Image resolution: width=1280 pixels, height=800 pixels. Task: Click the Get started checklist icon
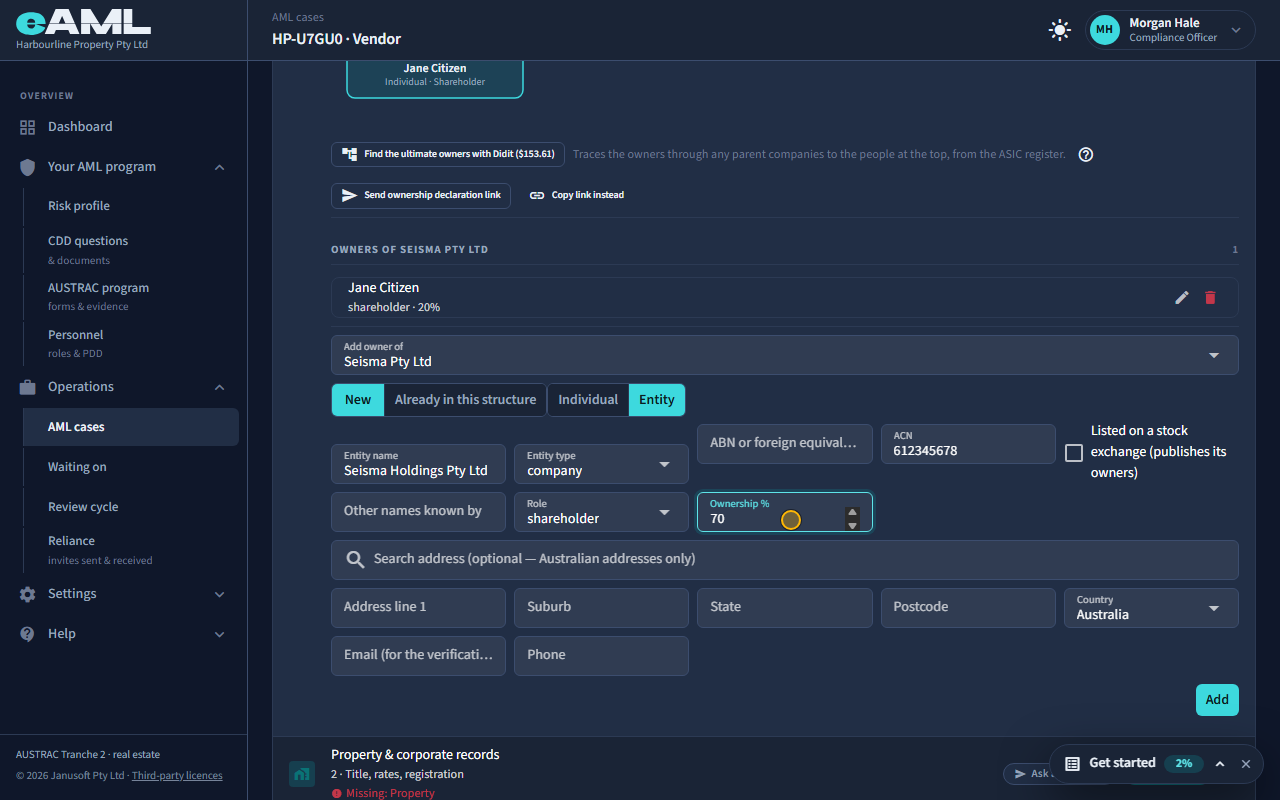click(1072, 763)
